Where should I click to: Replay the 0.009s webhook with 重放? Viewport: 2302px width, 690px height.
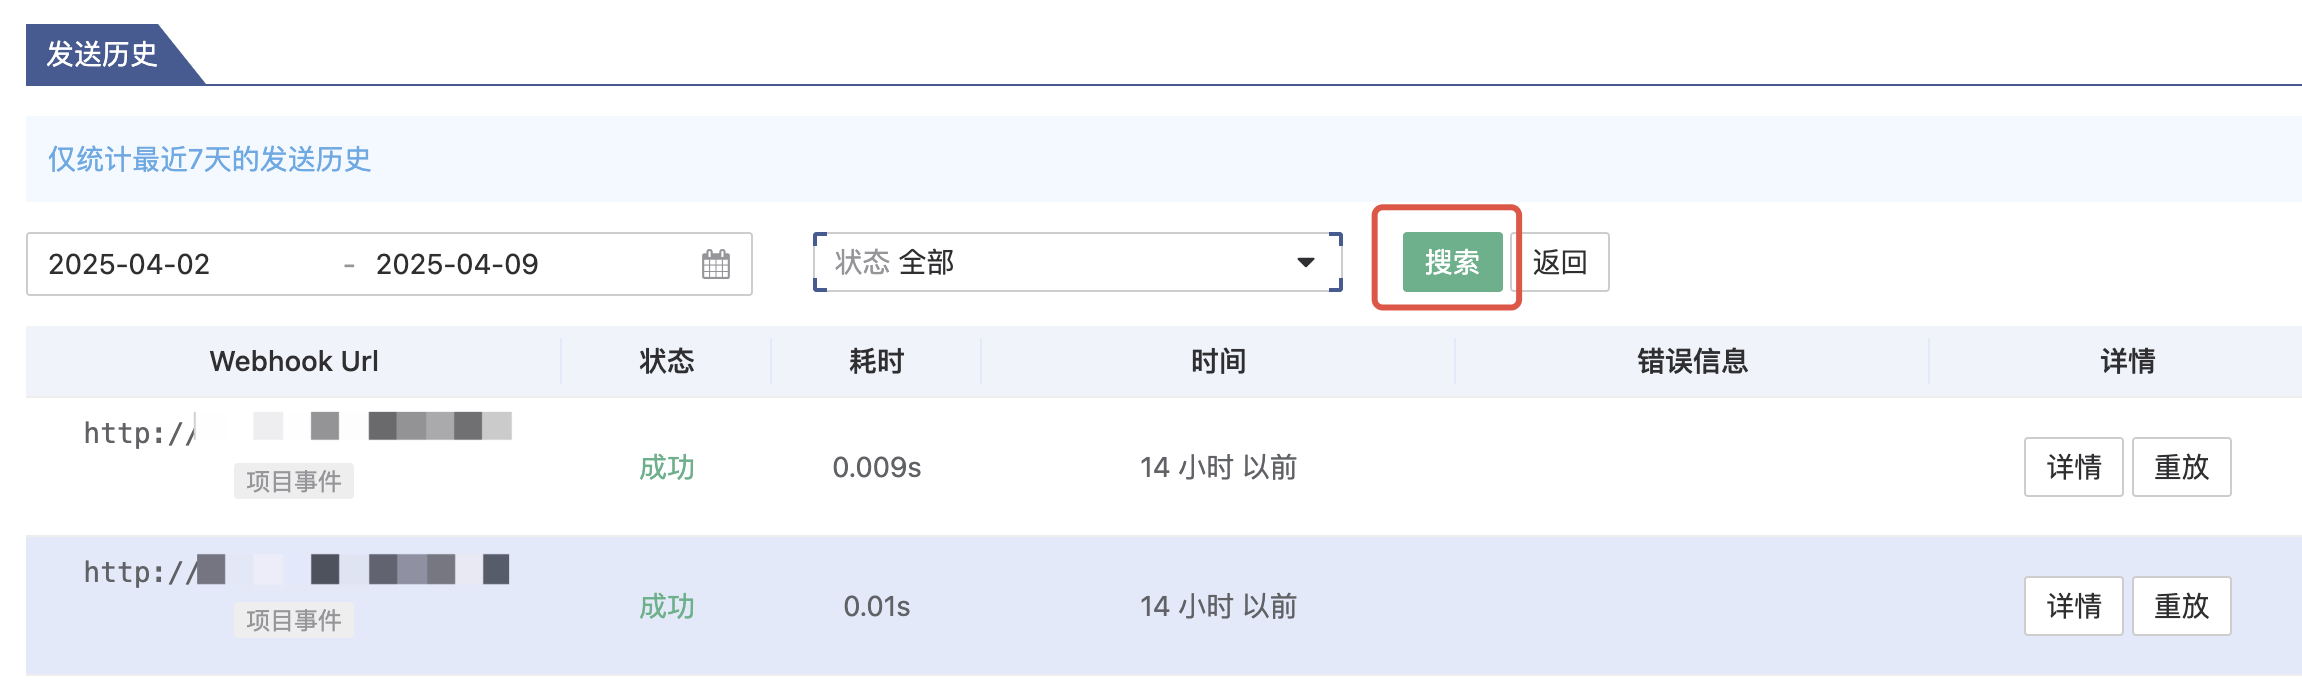click(x=2181, y=467)
